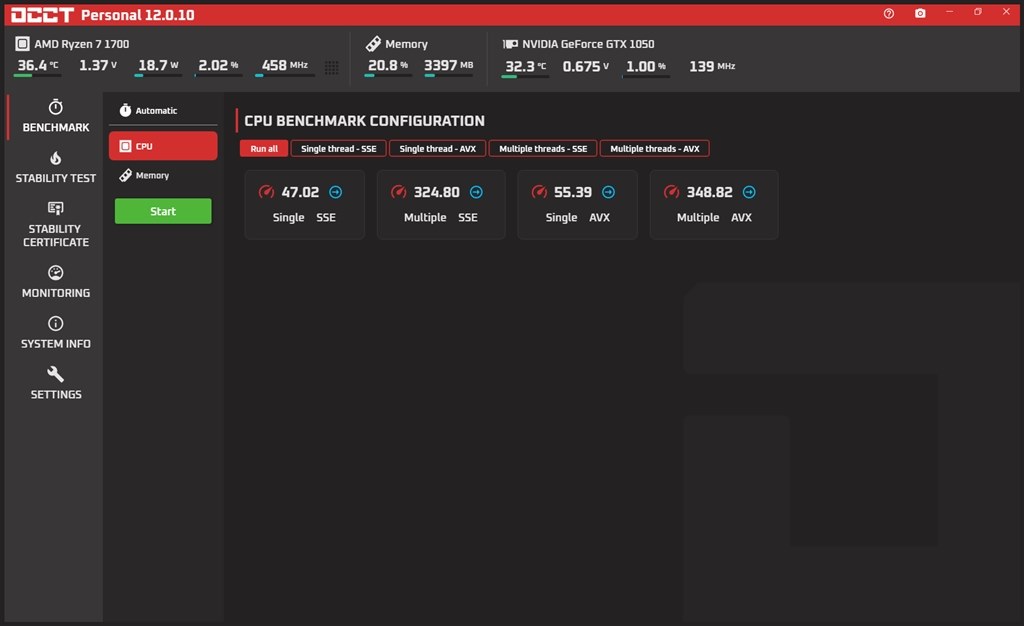Select Single thread - AVX button
1024x626 pixels.
pos(437,149)
